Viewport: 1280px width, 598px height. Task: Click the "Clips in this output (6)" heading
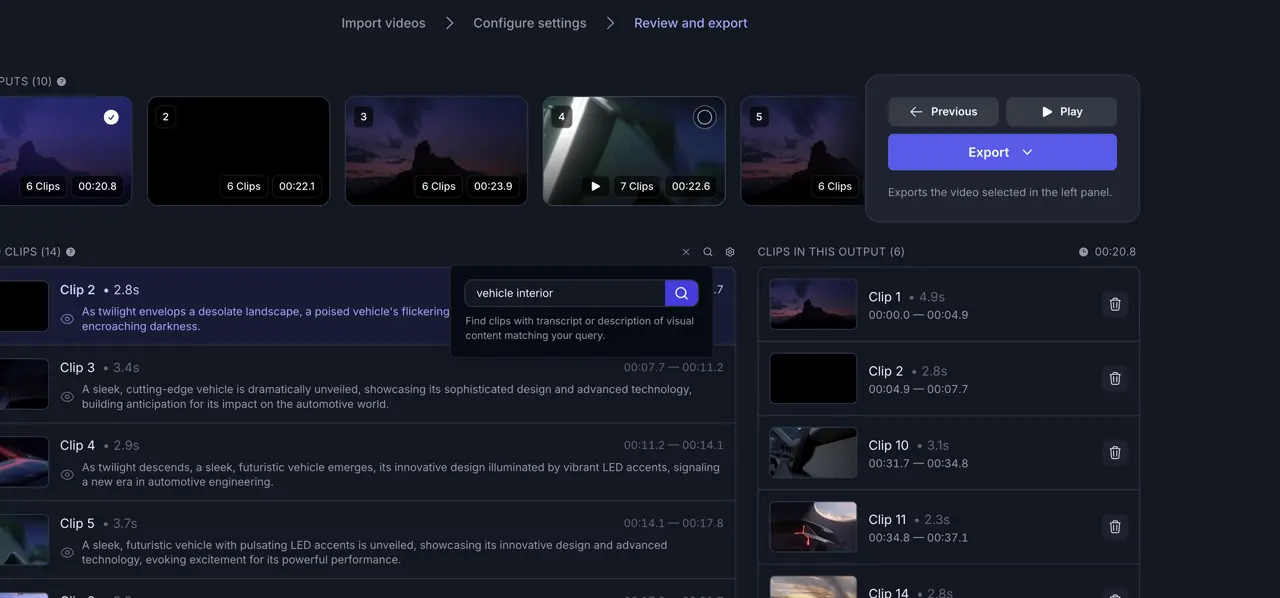831,252
